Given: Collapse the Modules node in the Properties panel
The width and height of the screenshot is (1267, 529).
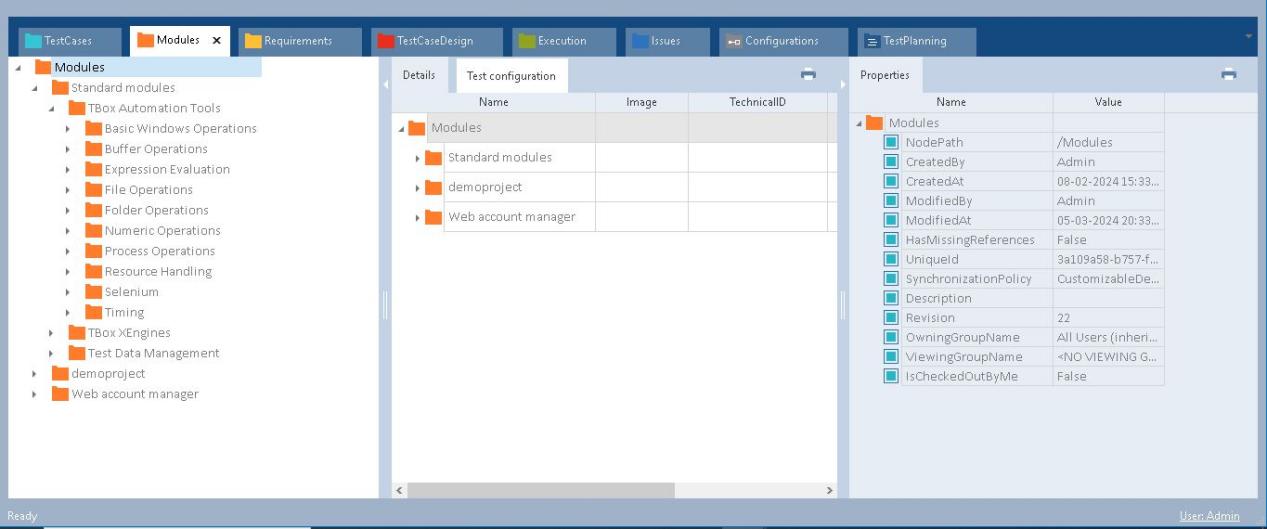Looking at the screenshot, I should point(859,123).
